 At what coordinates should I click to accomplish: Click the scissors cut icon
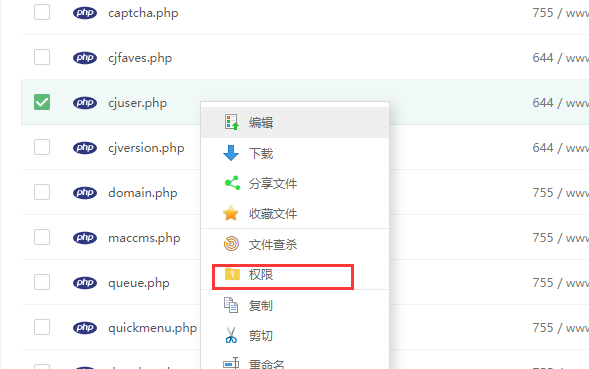(x=231, y=335)
